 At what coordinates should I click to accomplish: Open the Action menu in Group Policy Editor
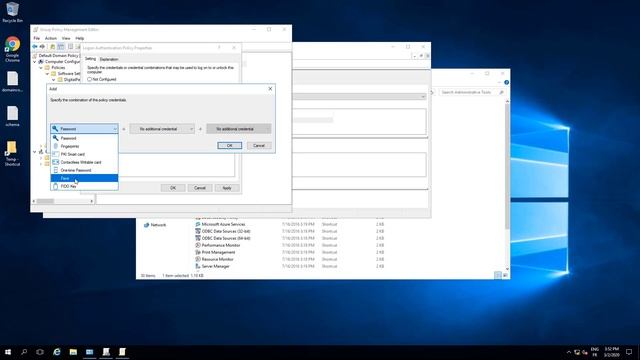(51, 38)
